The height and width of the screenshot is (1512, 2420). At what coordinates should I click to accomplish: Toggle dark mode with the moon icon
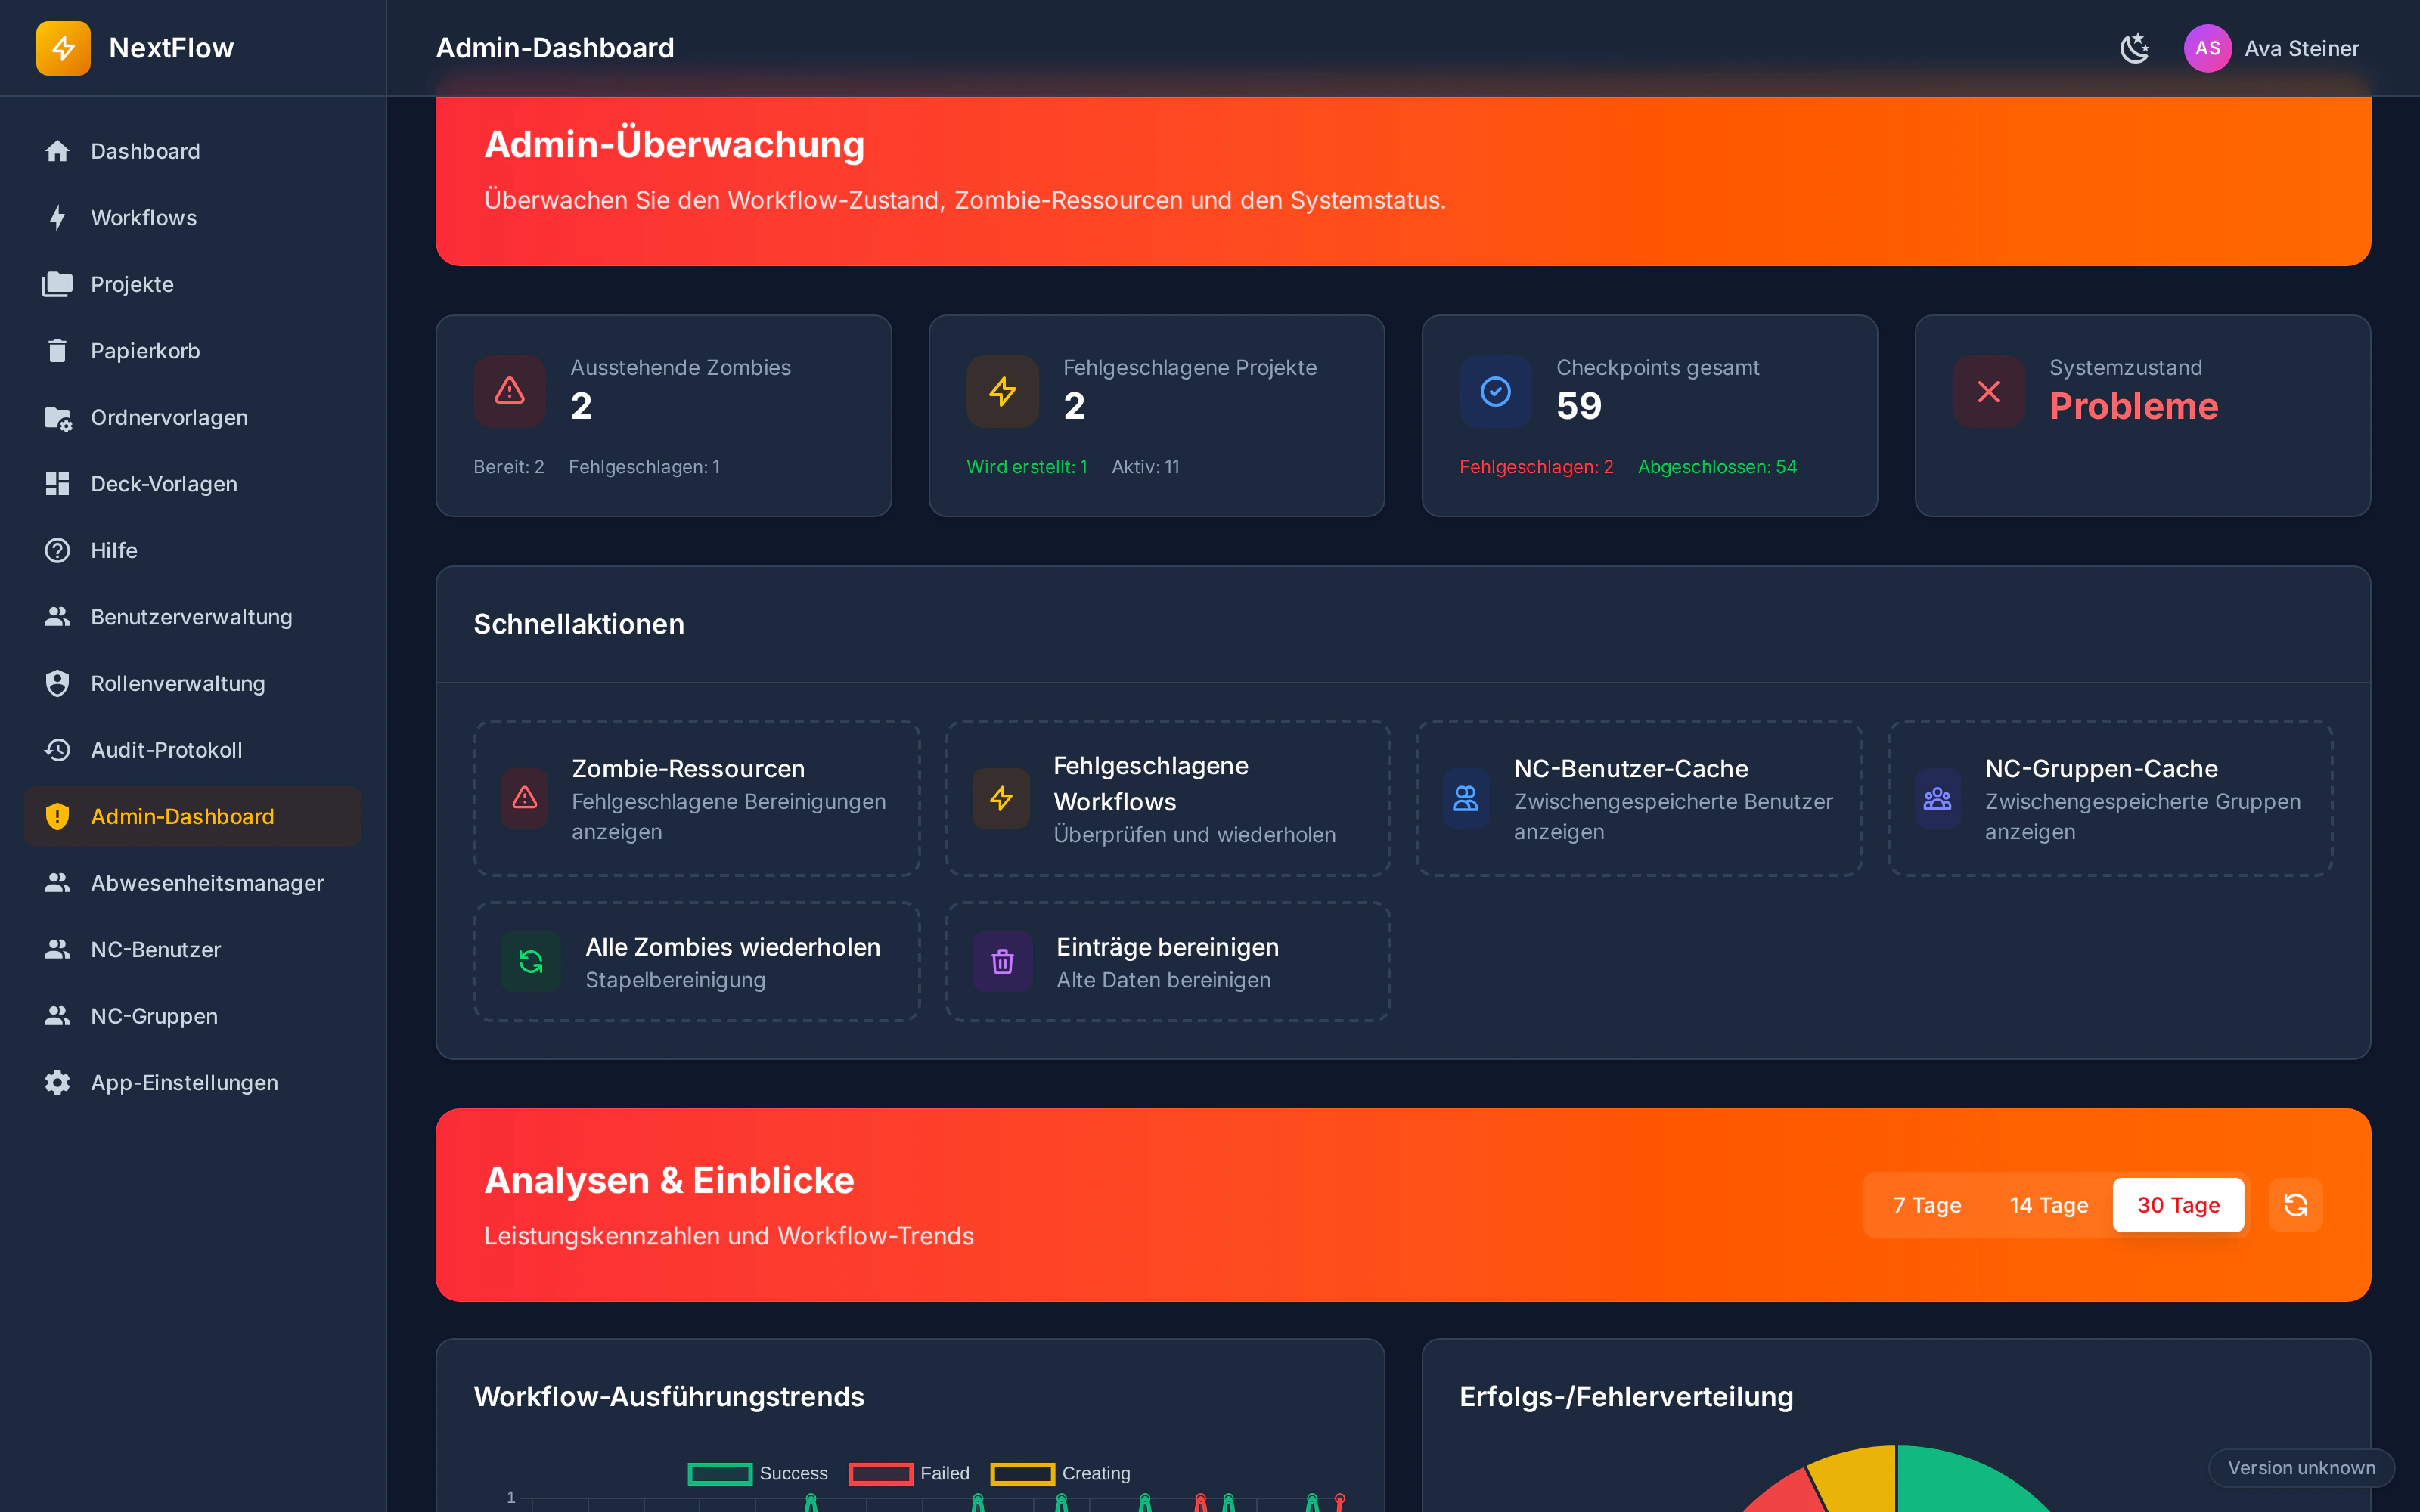tap(2134, 48)
